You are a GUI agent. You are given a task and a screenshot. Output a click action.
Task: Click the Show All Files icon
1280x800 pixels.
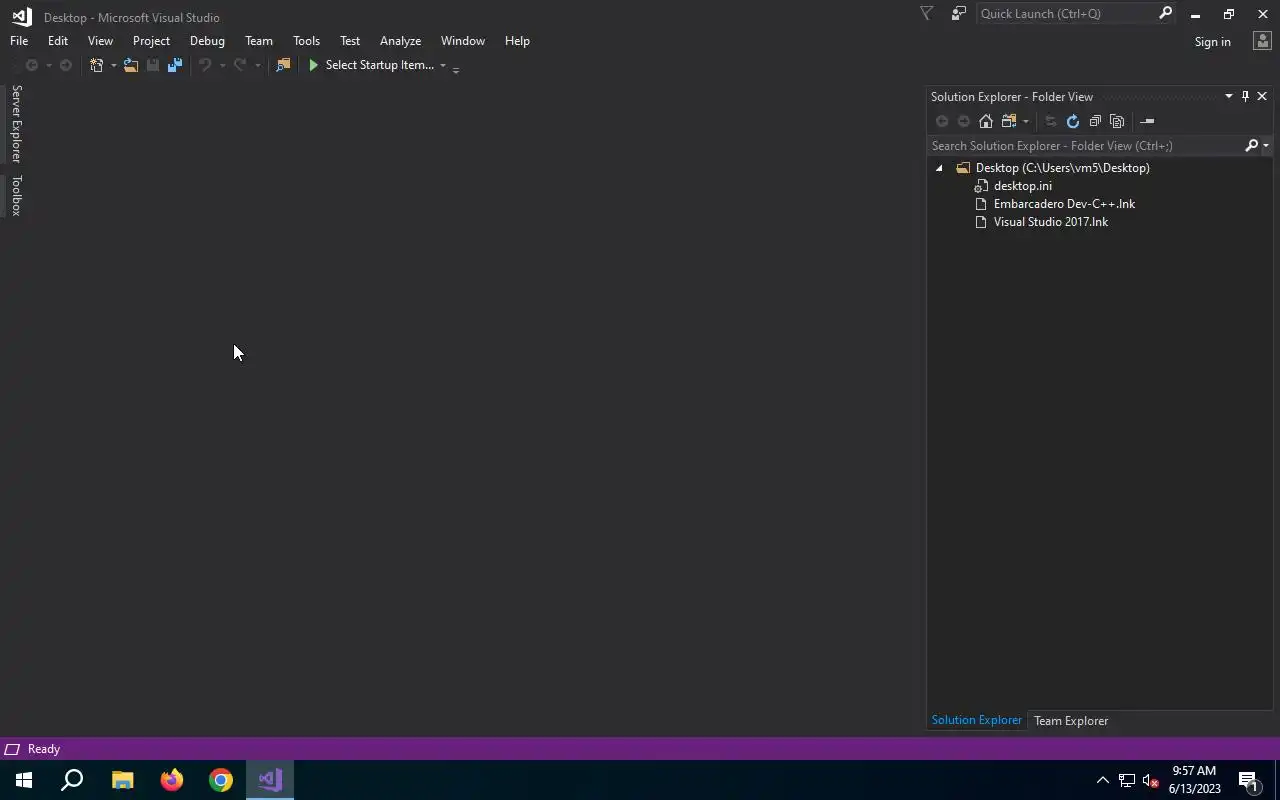(1117, 121)
